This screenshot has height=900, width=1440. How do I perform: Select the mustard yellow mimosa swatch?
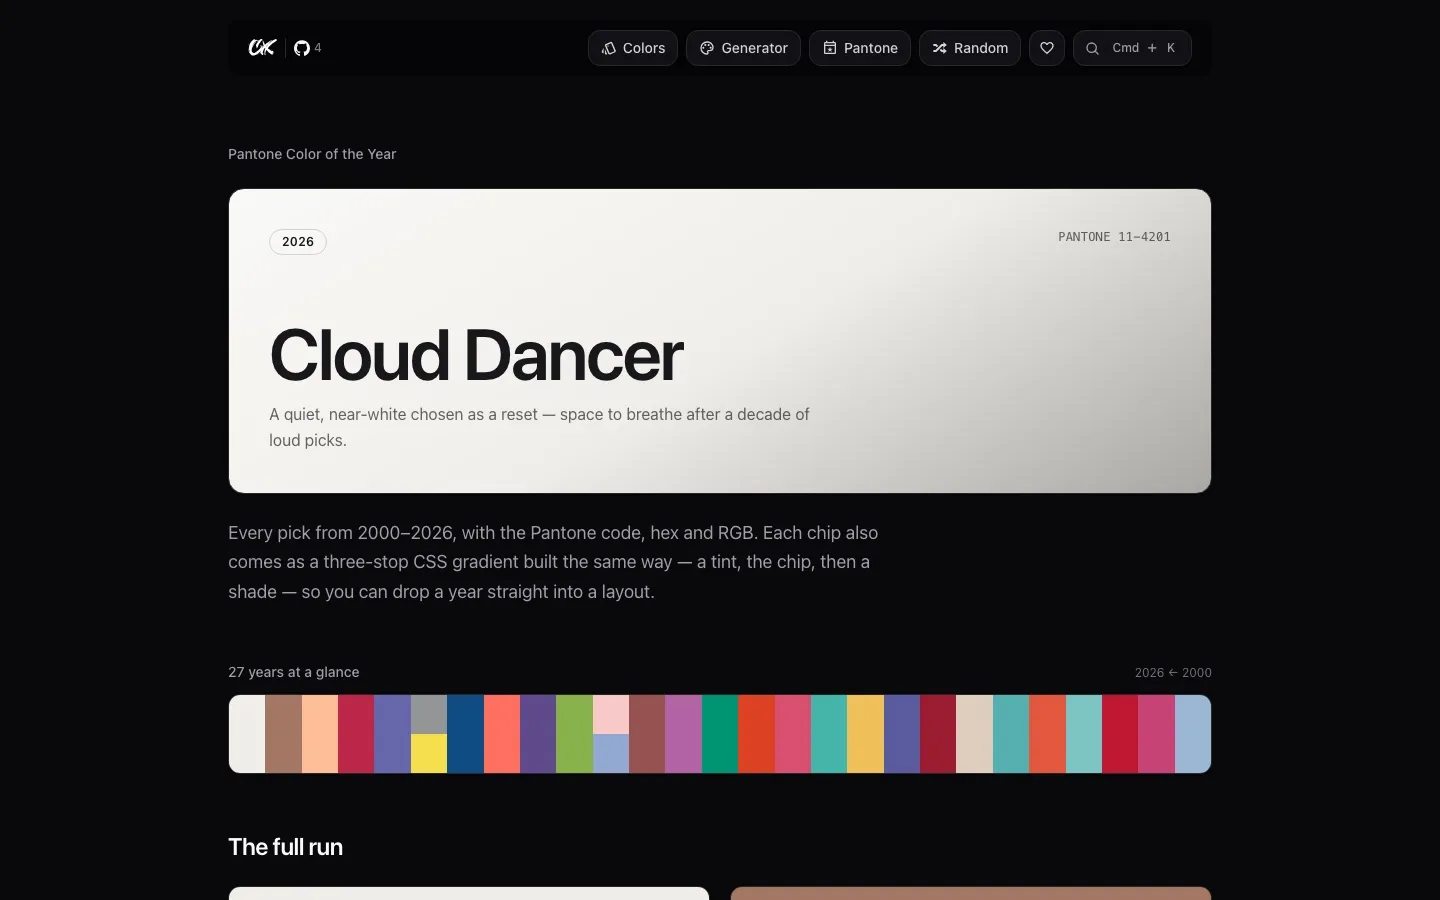pyautogui.click(x=866, y=734)
